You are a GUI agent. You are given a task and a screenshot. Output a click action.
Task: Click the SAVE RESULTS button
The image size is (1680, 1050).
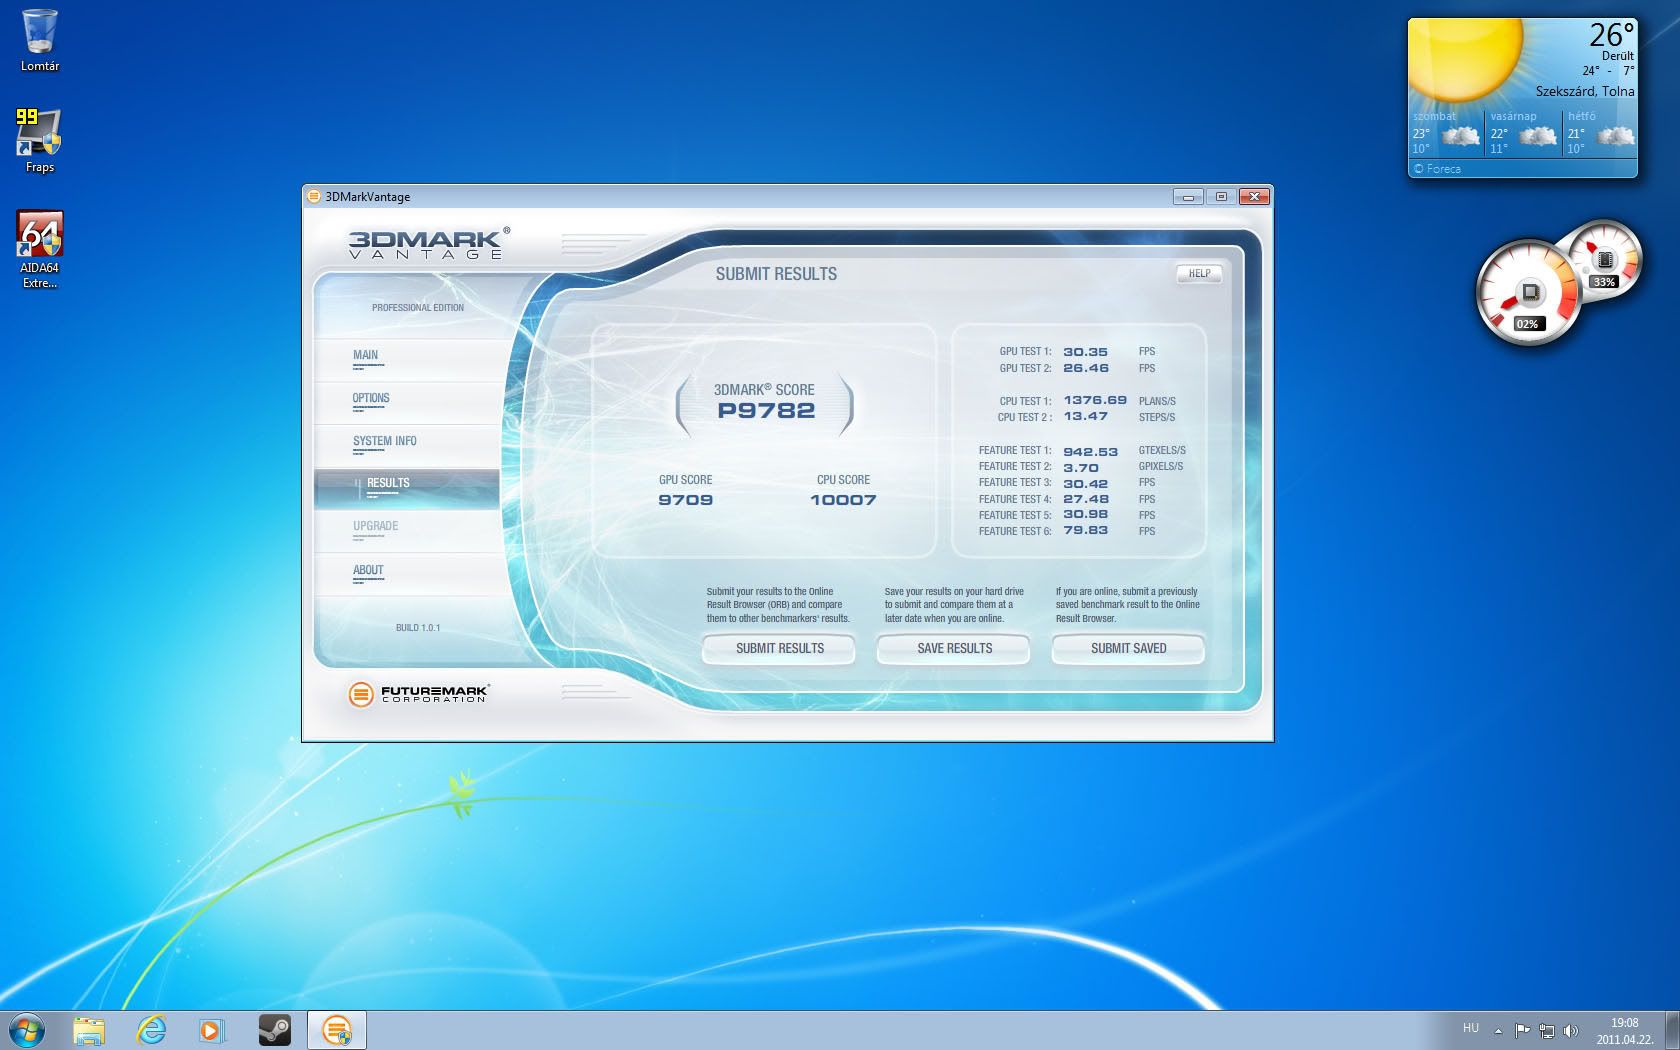(954, 648)
